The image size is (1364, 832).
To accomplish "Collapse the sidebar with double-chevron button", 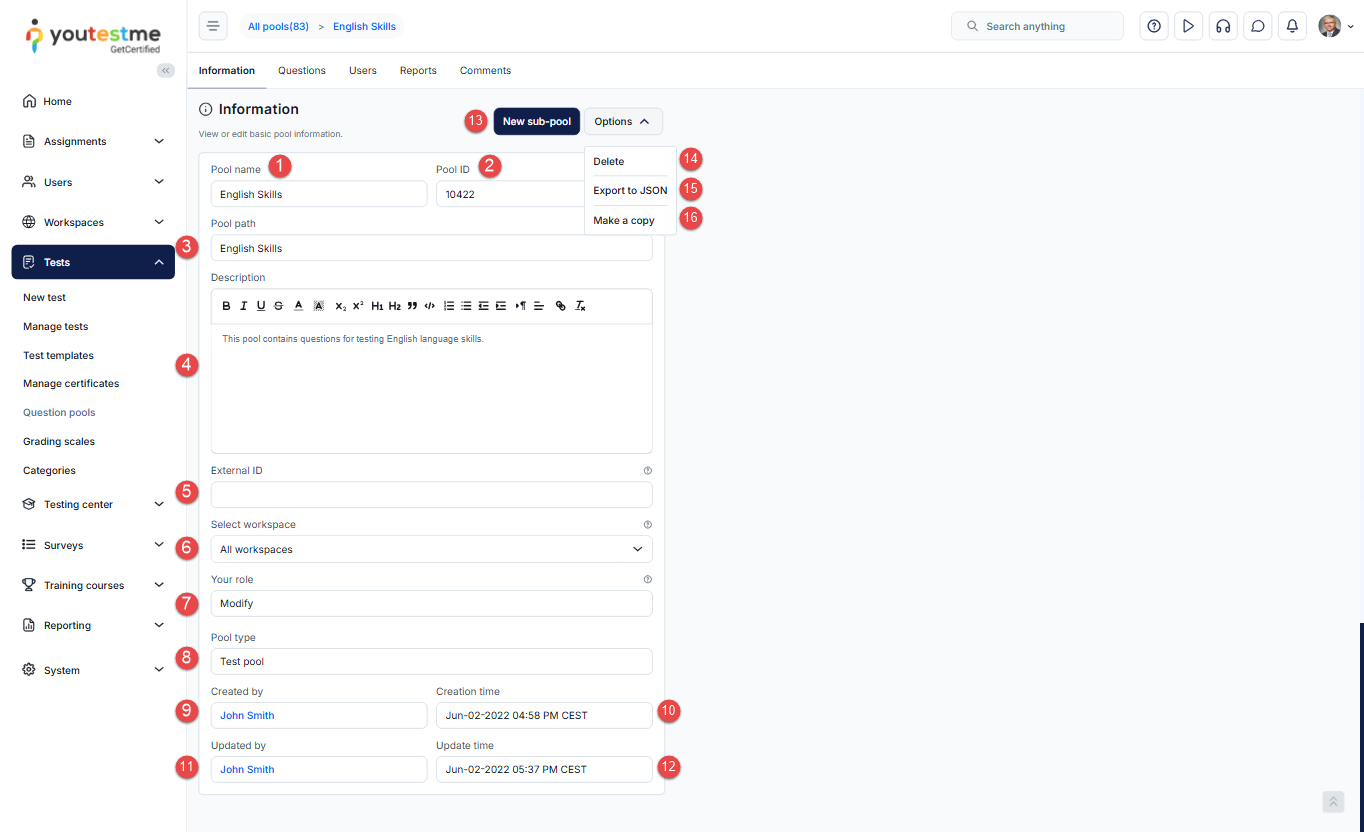I will 166,70.
